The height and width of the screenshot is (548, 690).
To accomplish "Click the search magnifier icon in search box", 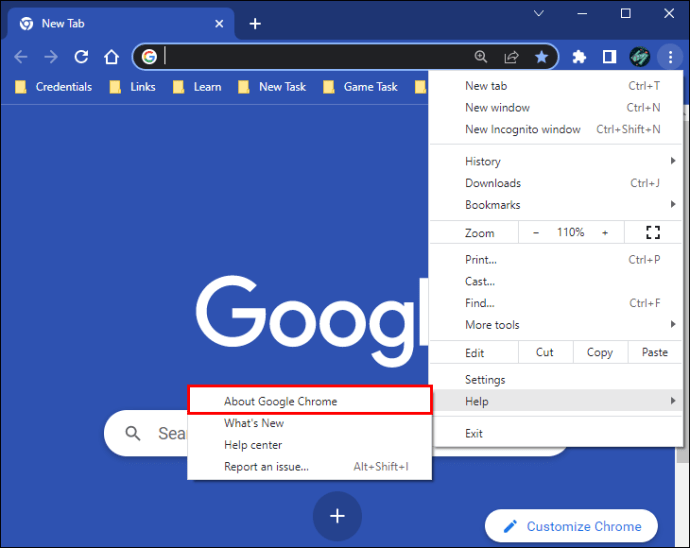I will coord(133,434).
